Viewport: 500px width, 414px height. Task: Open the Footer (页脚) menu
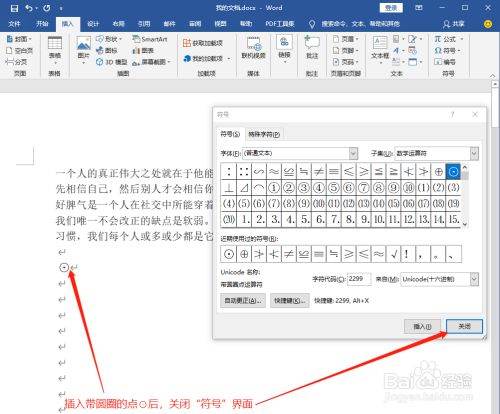coord(345,51)
